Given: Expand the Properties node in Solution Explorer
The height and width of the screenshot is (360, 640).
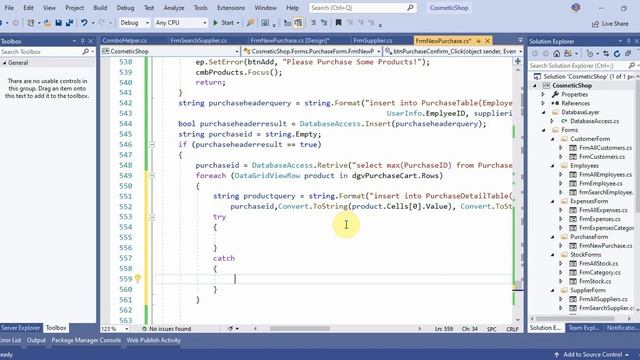Looking at the screenshot, I should pyautogui.click(x=543, y=94).
